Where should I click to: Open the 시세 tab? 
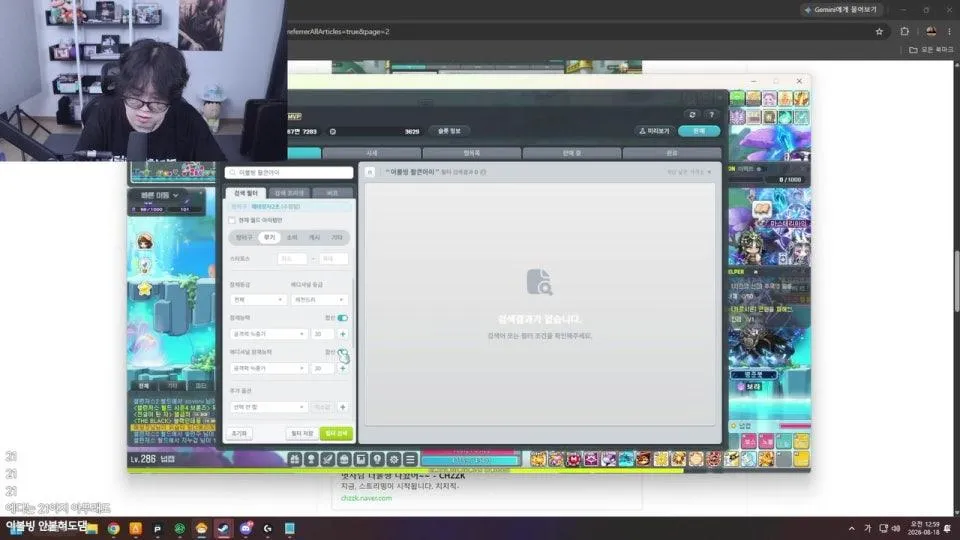coord(372,153)
